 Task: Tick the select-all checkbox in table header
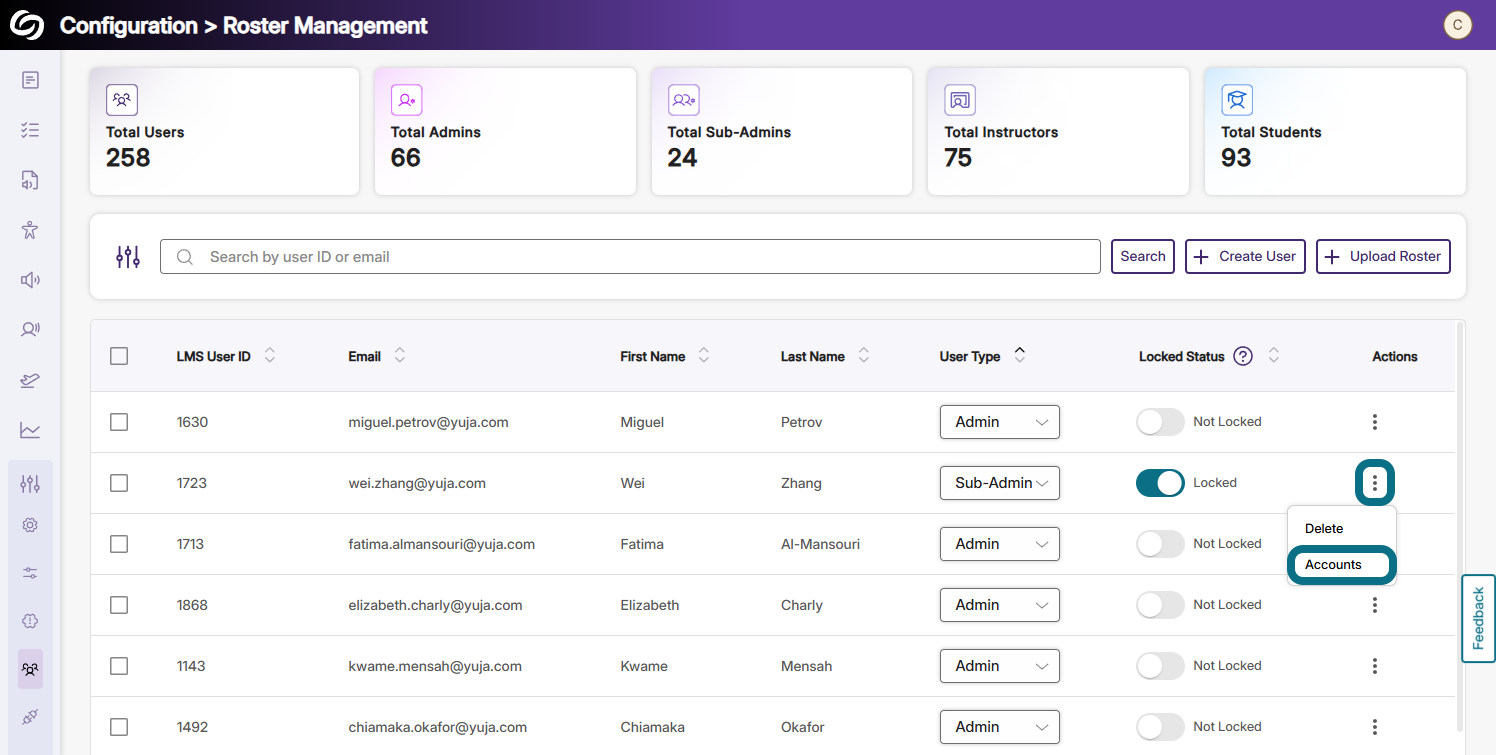click(x=119, y=356)
